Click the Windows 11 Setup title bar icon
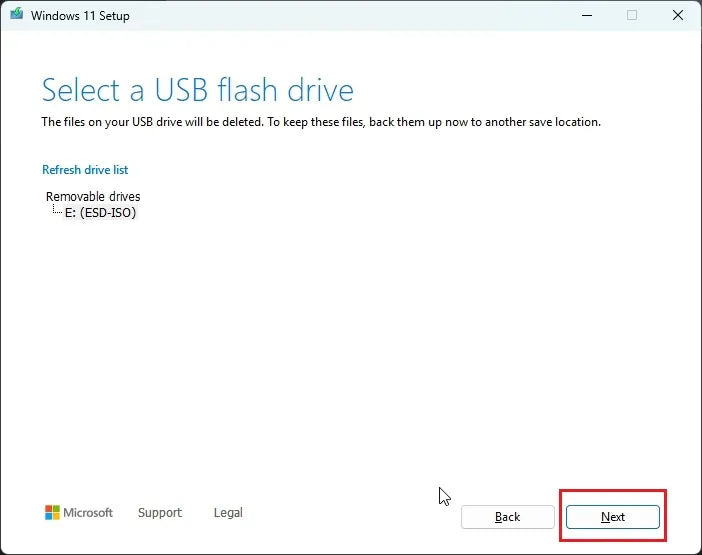Screen dimensions: 702x555 pyautogui.click(x=15, y=15)
